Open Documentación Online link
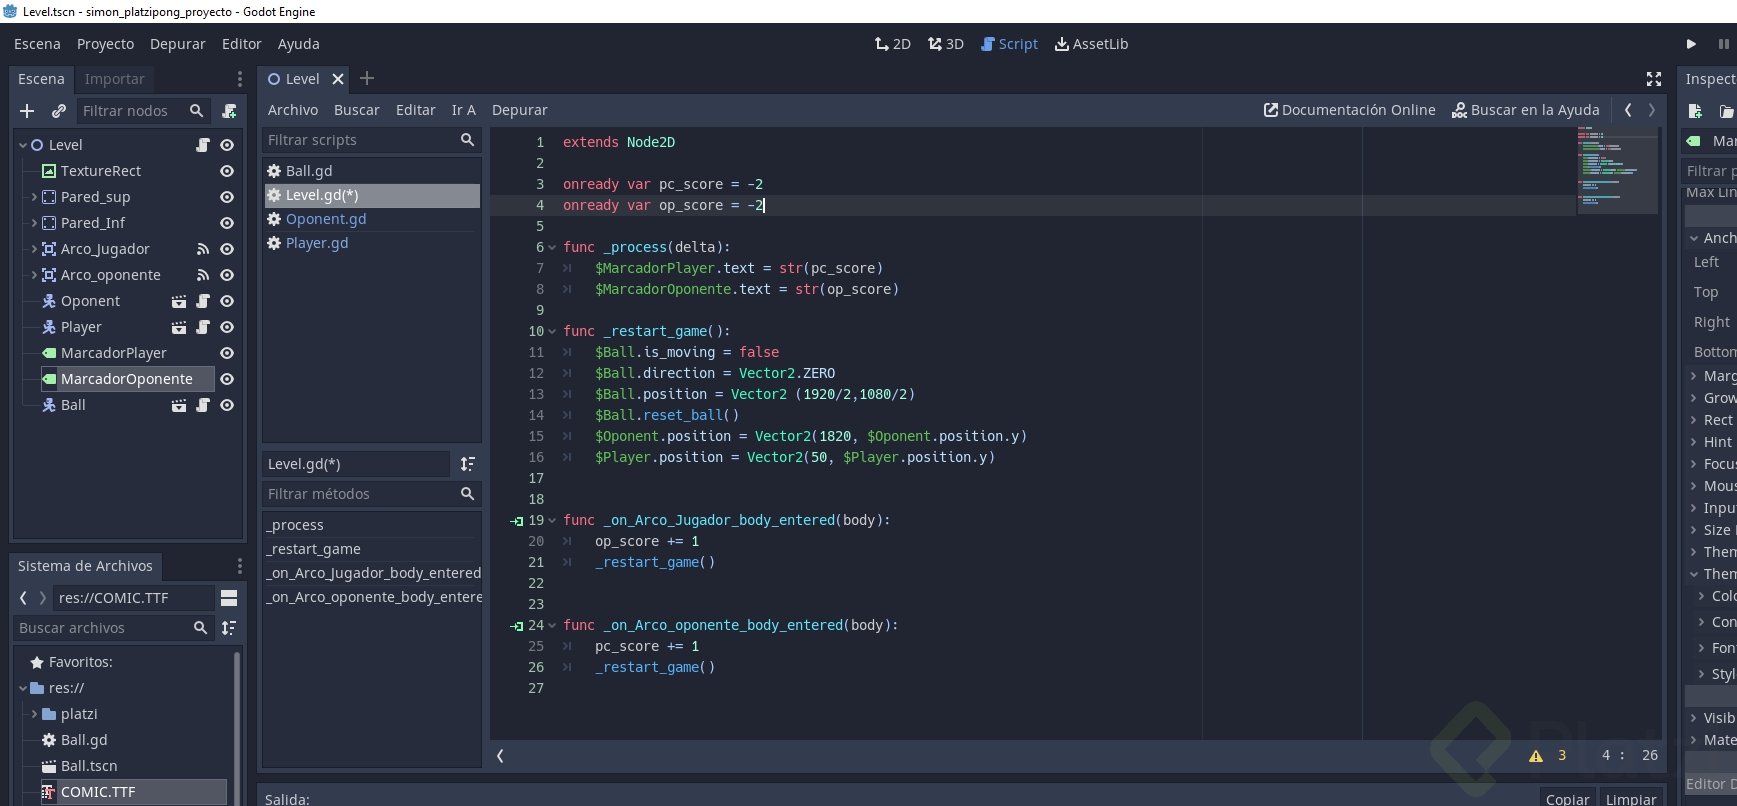Screen dimensions: 1737x806 tap(1349, 110)
